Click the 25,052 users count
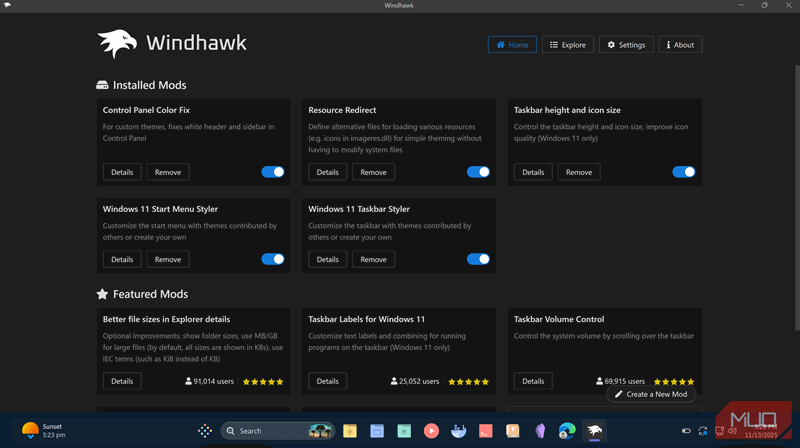 pyautogui.click(x=415, y=381)
